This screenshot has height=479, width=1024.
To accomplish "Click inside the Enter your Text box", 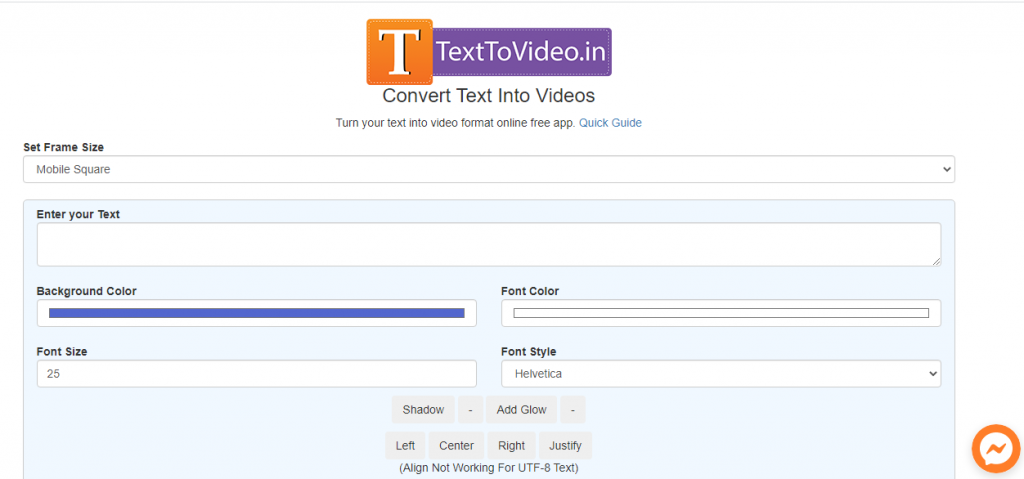I will [489, 244].
